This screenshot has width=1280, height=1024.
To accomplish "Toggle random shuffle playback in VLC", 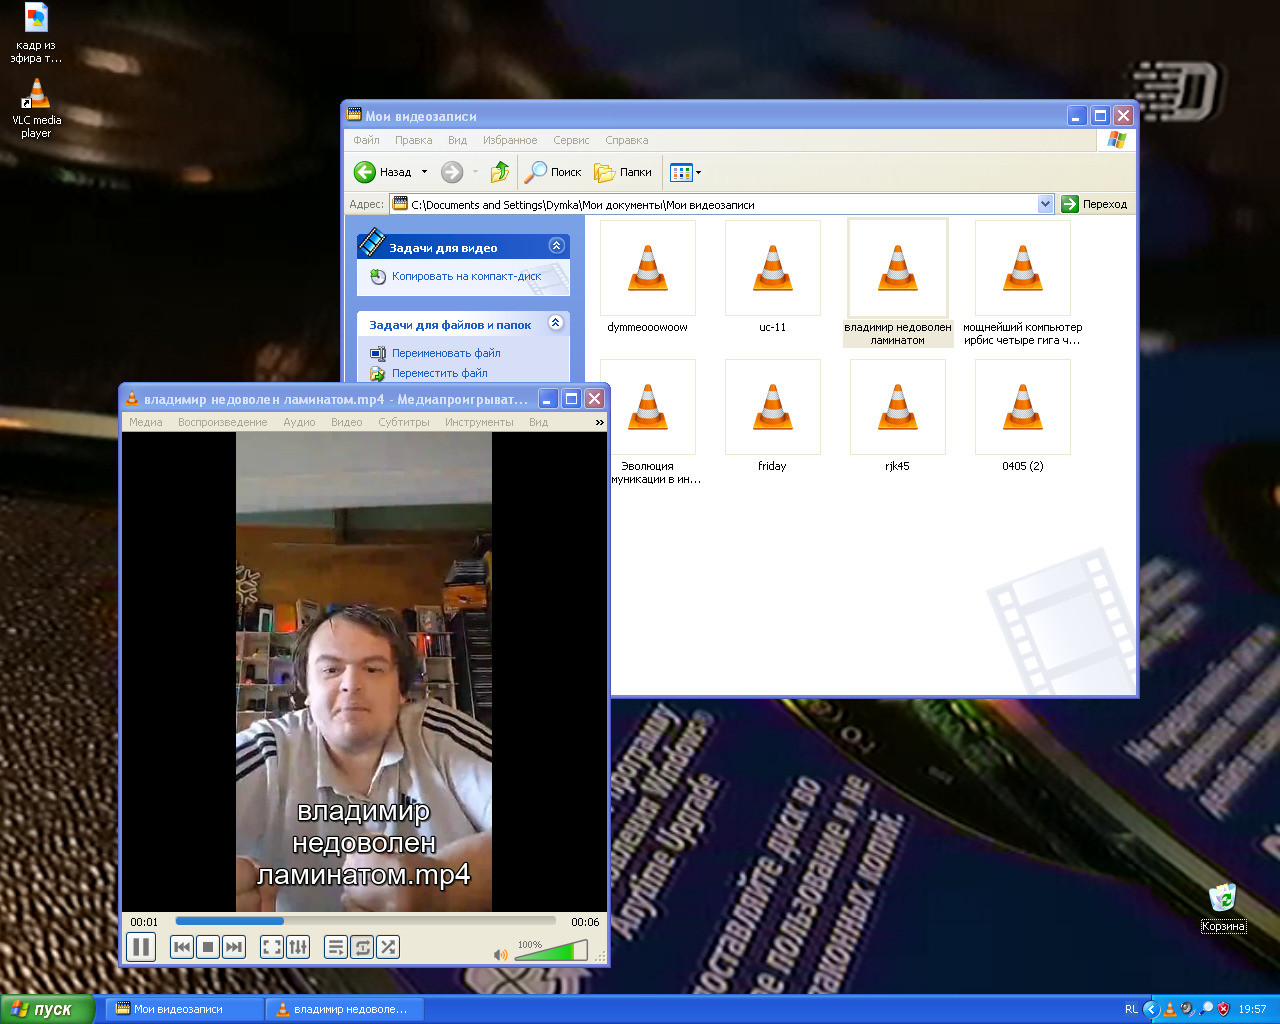I will click(x=388, y=947).
